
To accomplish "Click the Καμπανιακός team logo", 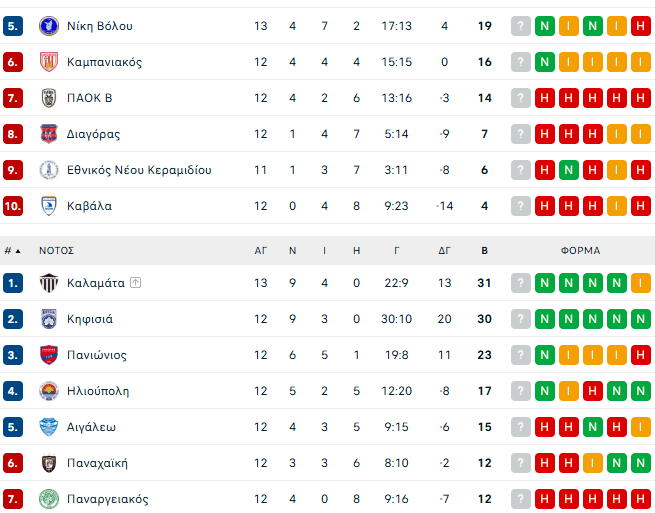I will pyautogui.click(x=48, y=62).
